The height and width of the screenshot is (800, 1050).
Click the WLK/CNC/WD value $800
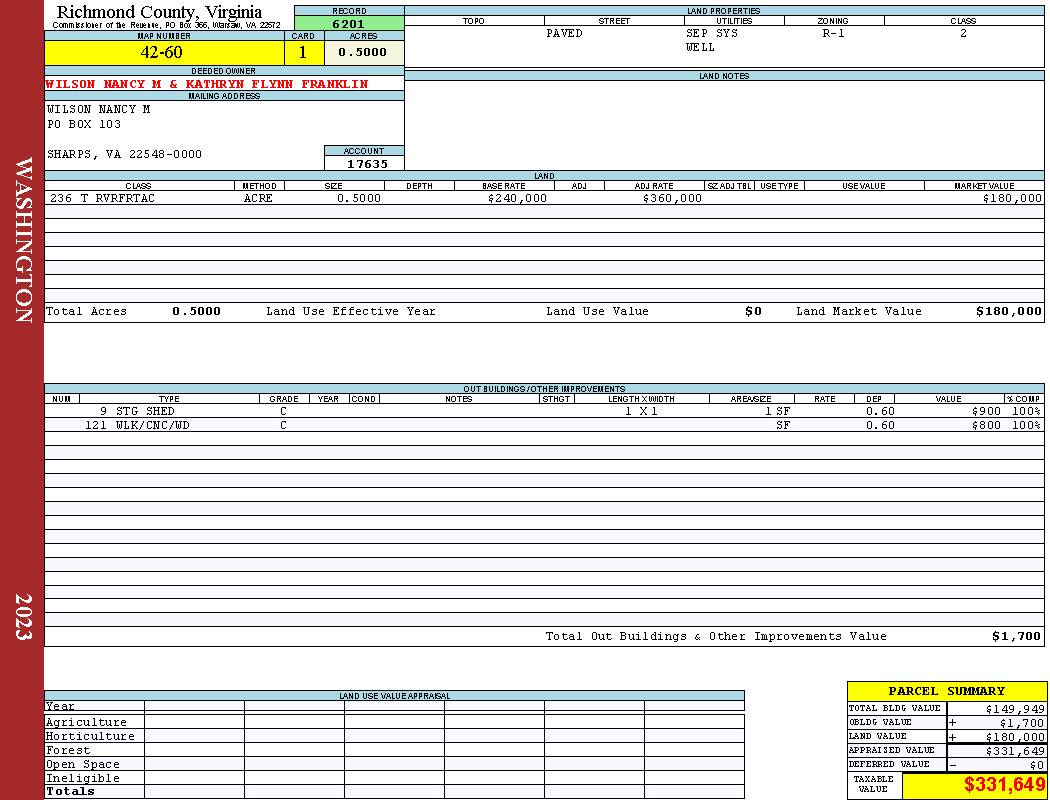click(986, 425)
